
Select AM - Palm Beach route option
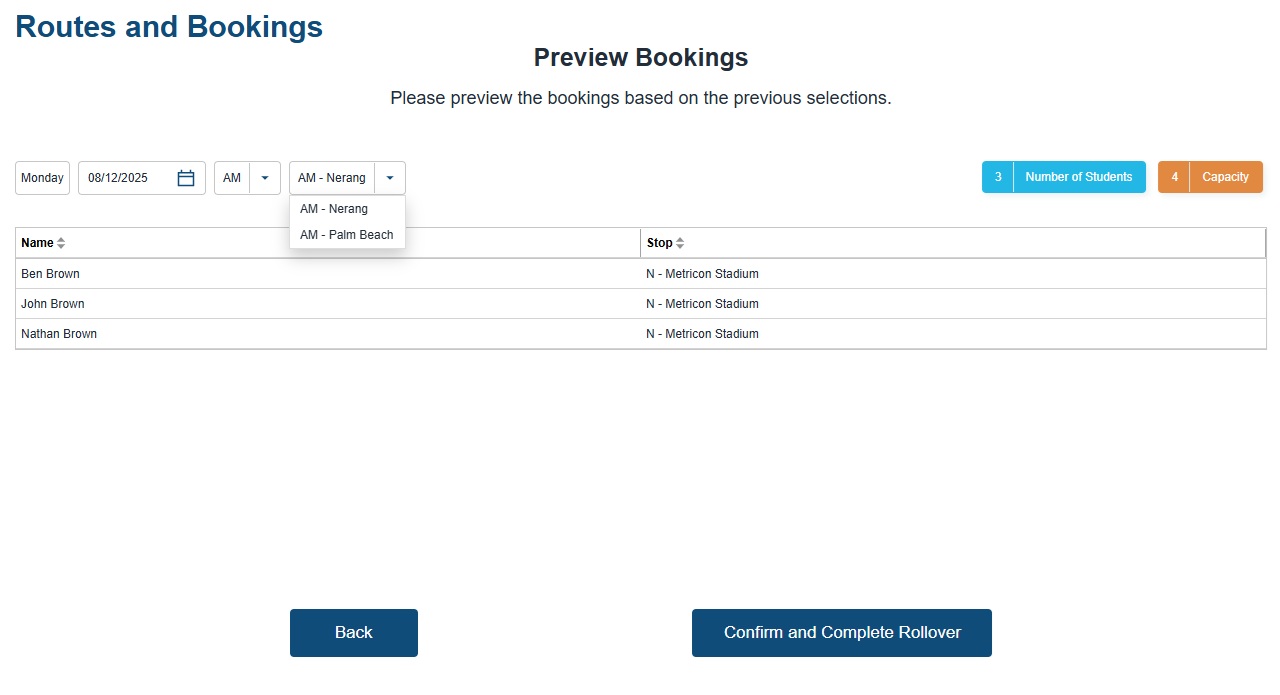point(346,235)
